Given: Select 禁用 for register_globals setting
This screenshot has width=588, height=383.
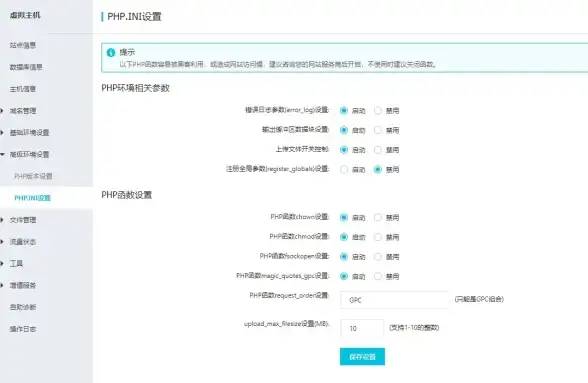Looking at the screenshot, I should pyautogui.click(x=378, y=170).
